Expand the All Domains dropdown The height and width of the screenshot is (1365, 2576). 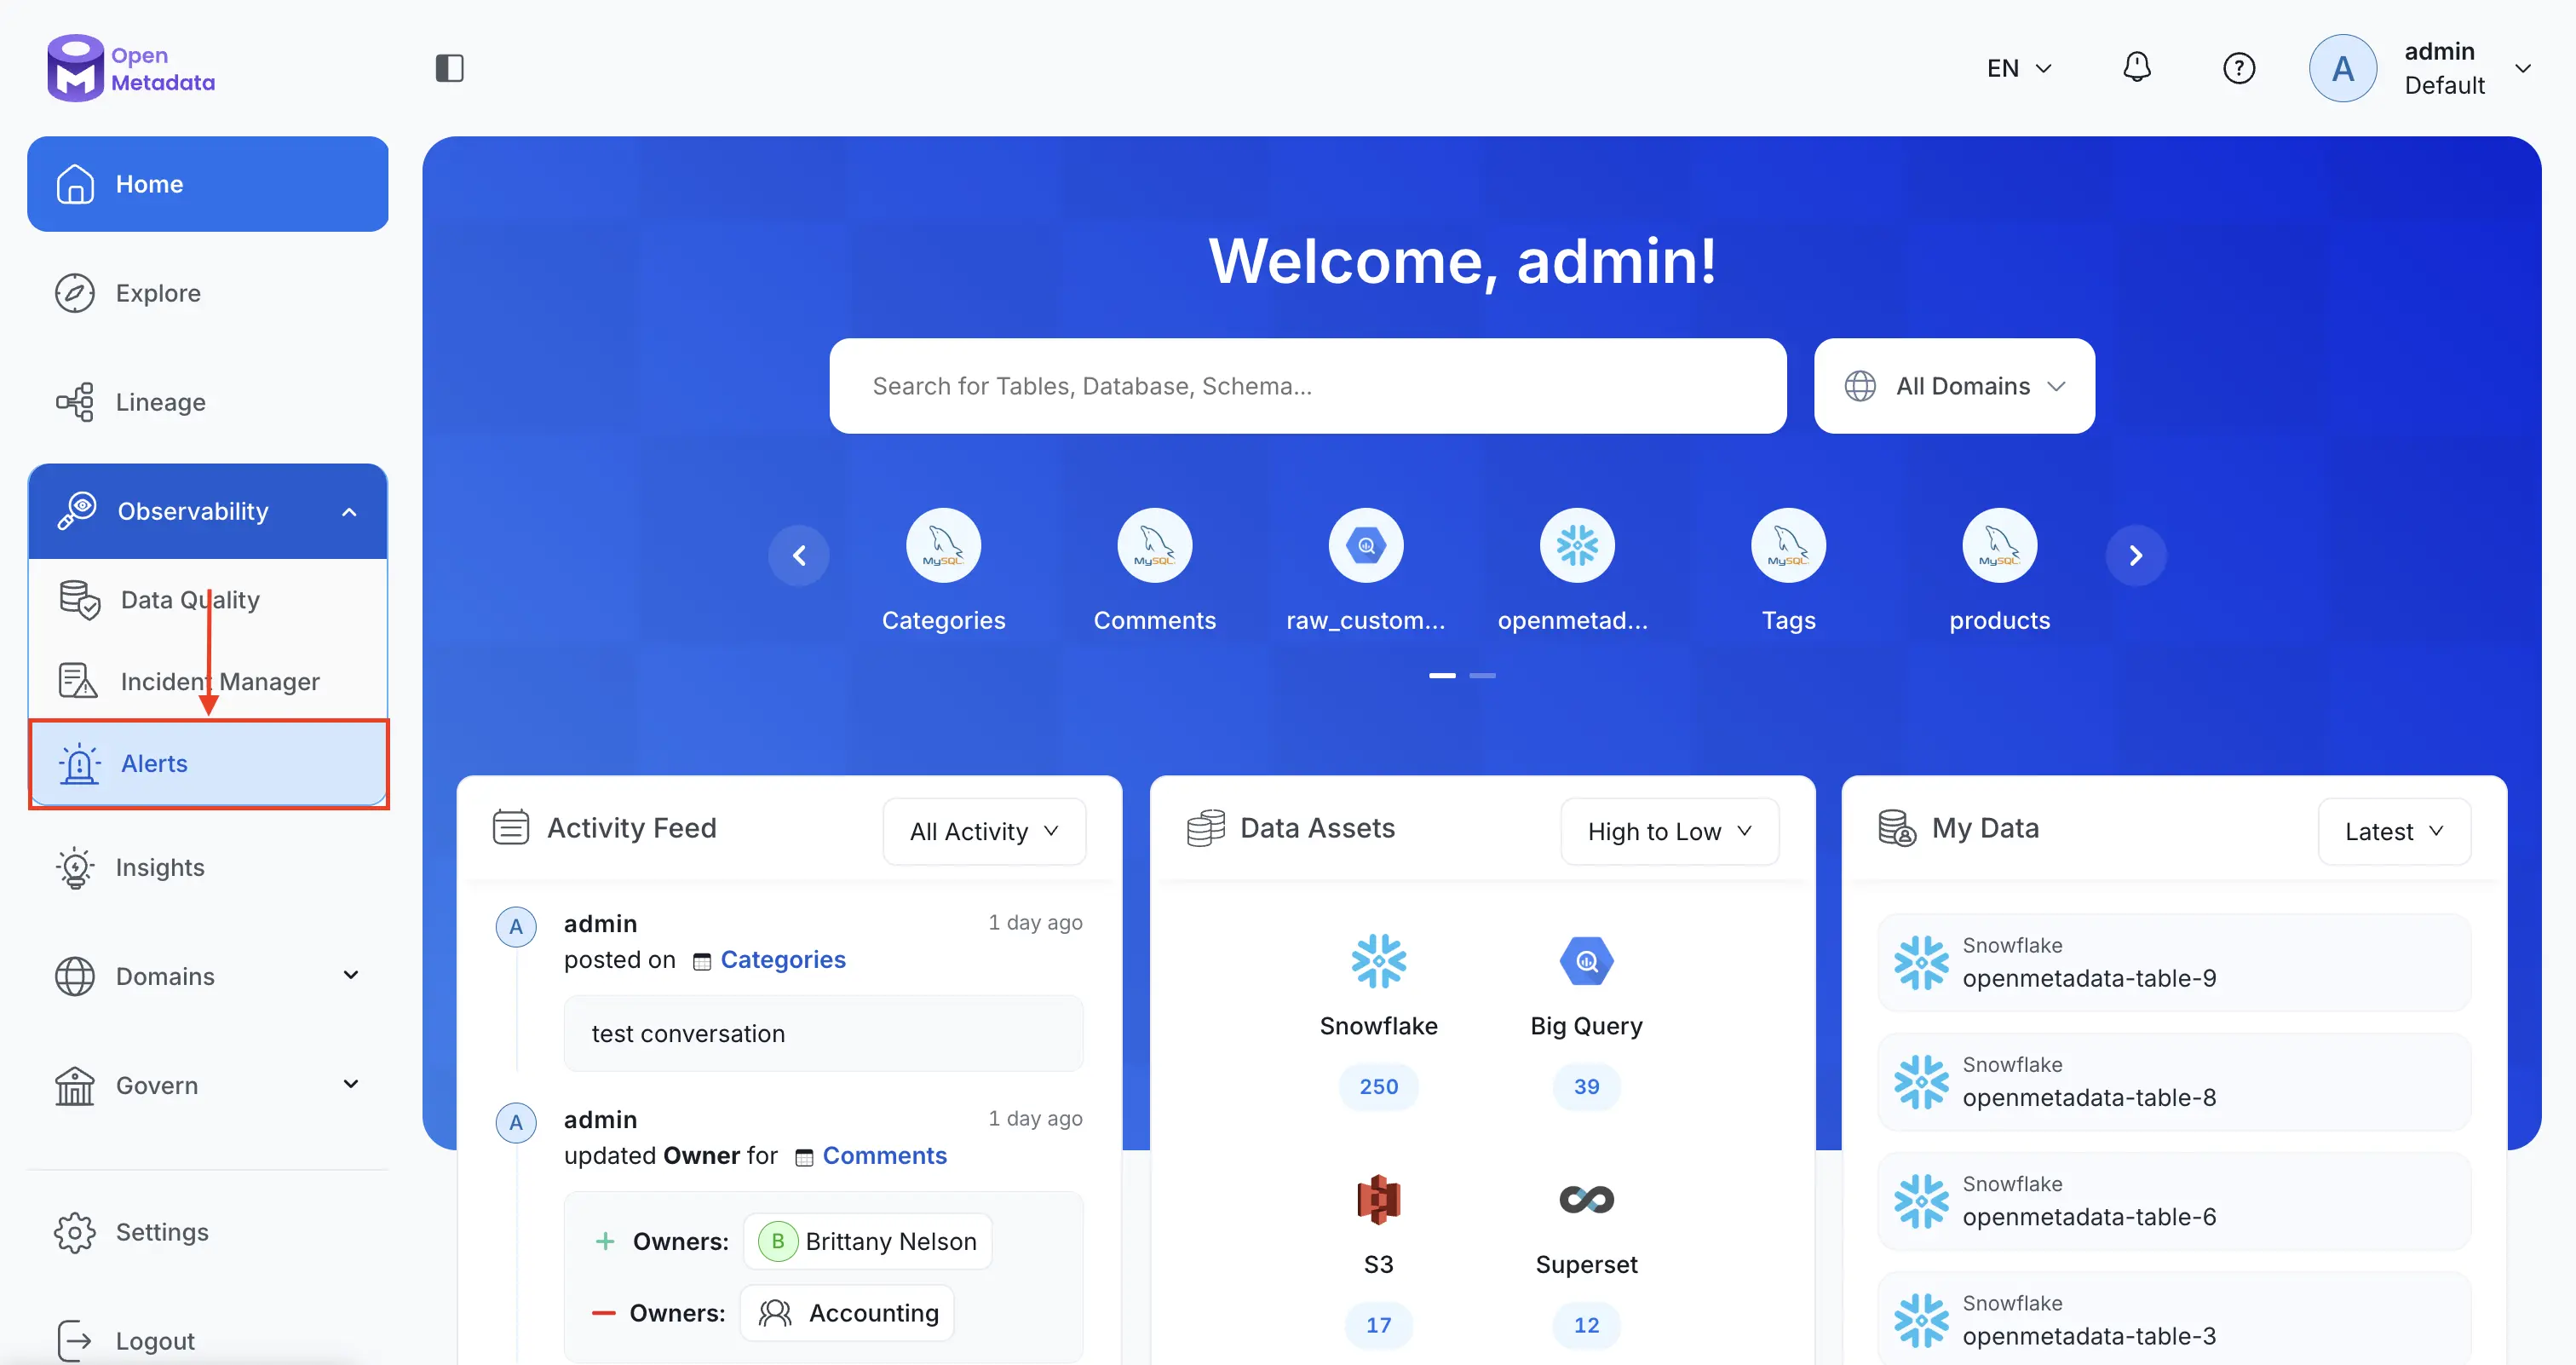(x=1953, y=386)
